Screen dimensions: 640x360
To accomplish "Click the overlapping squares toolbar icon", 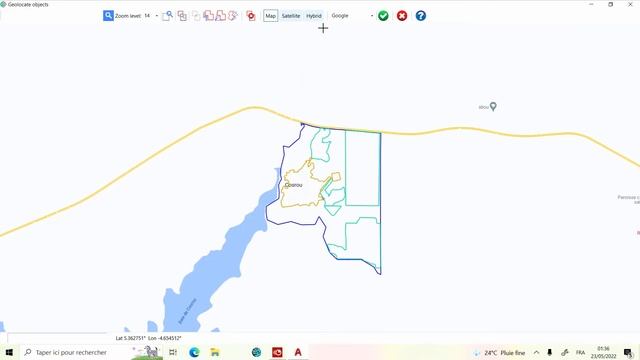I will click(x=182, y=16).
